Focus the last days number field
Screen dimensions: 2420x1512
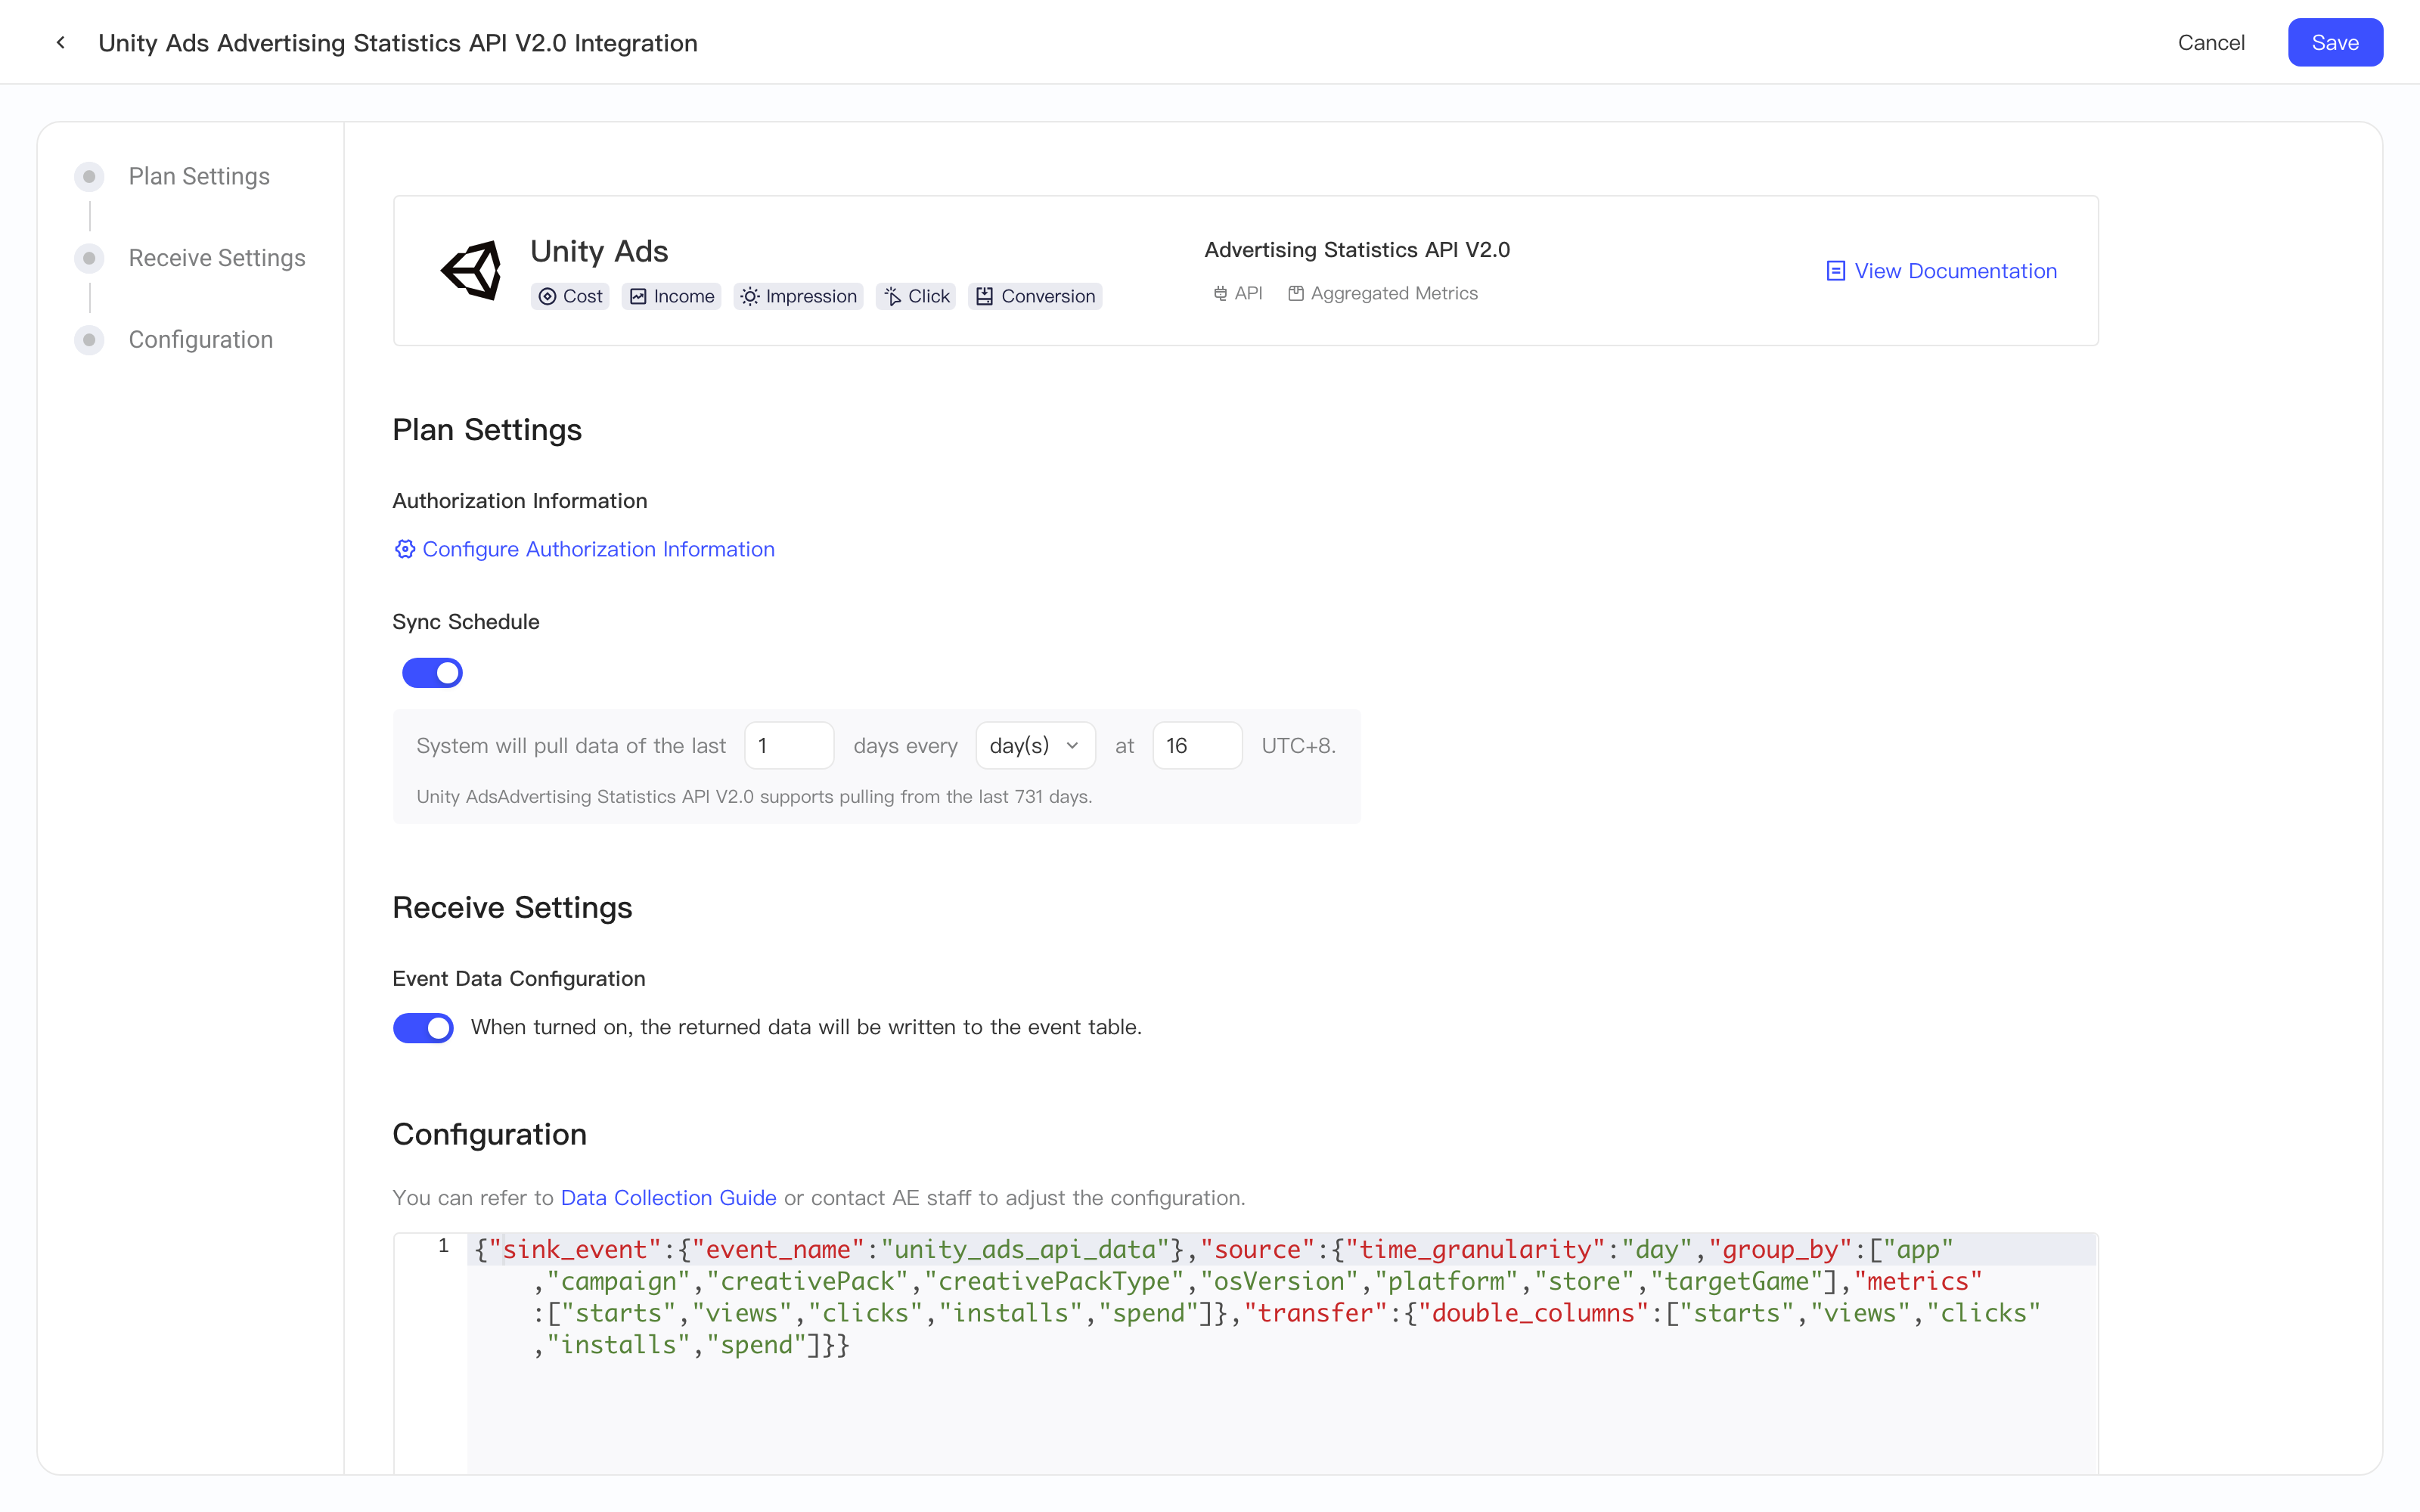pos(789,745)
